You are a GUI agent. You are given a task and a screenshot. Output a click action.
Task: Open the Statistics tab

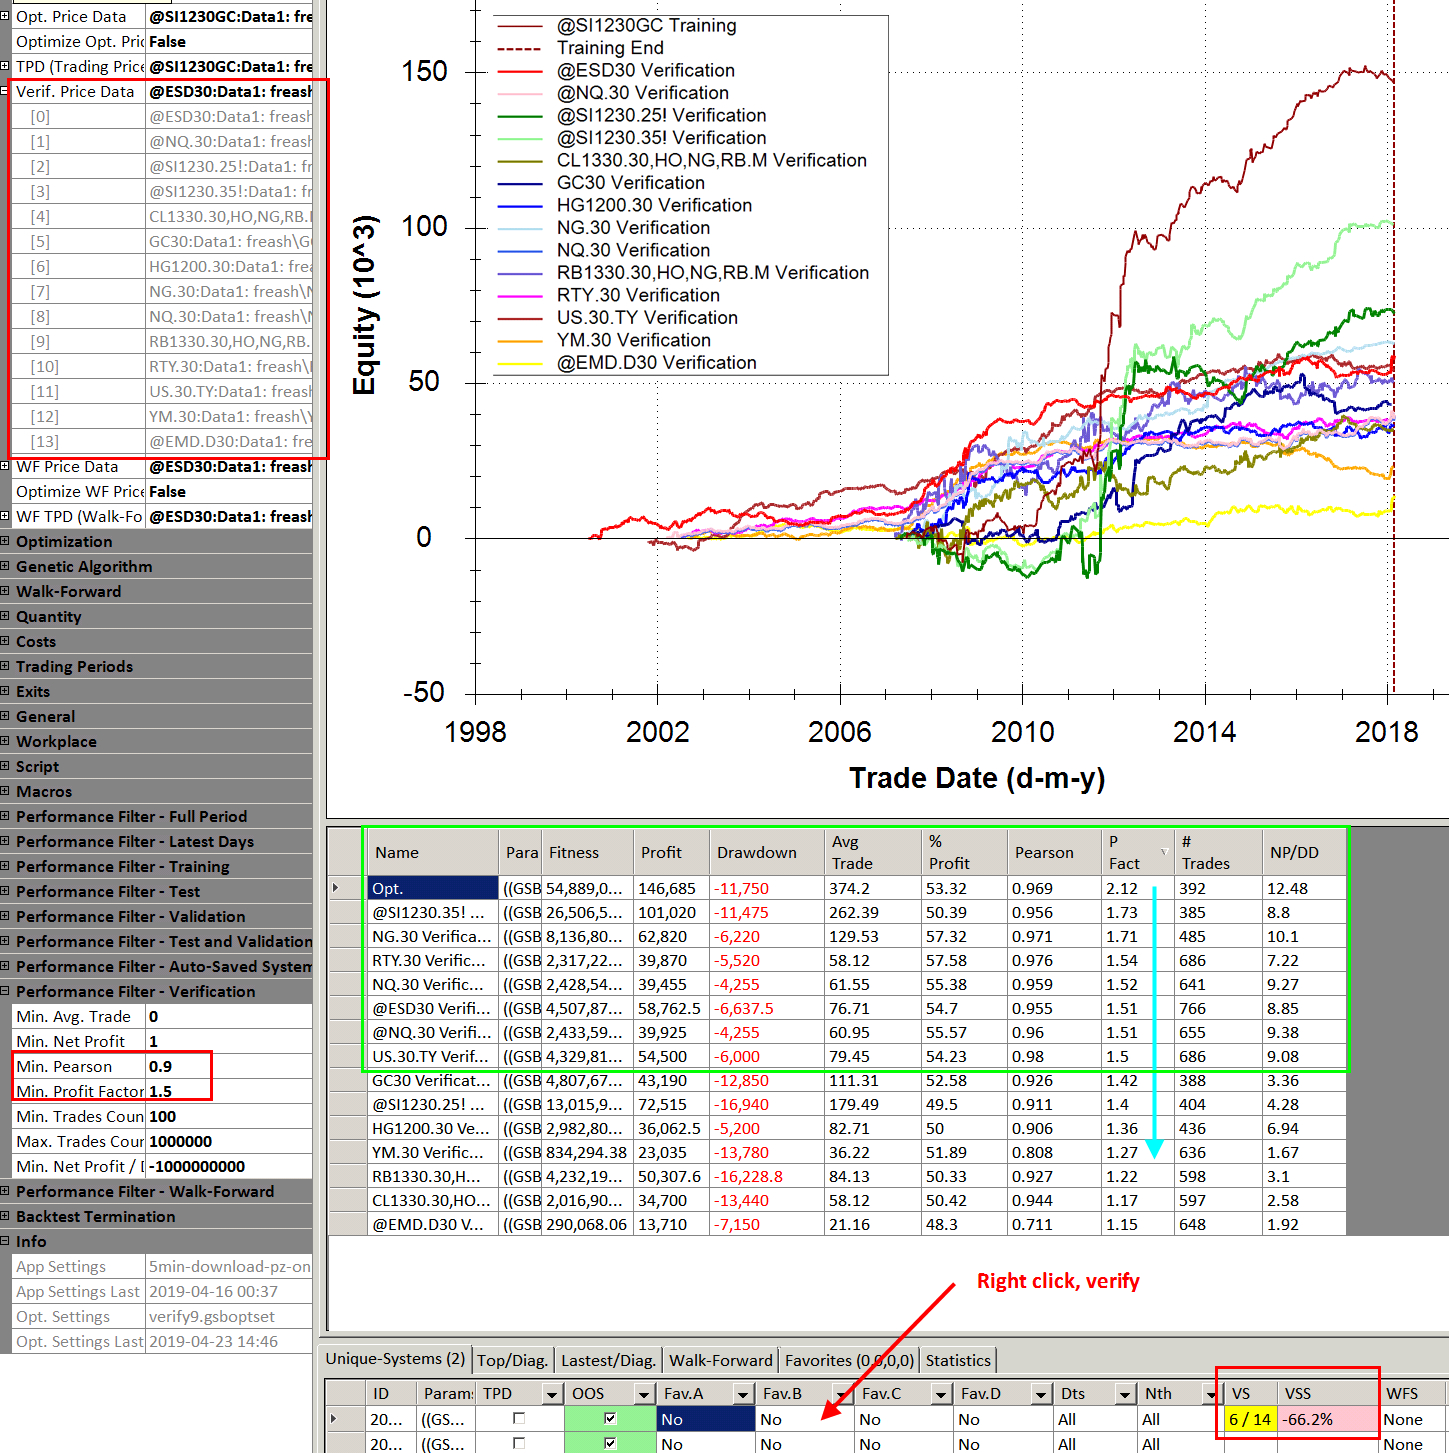pyautogui.click(x=957, y=1360)
